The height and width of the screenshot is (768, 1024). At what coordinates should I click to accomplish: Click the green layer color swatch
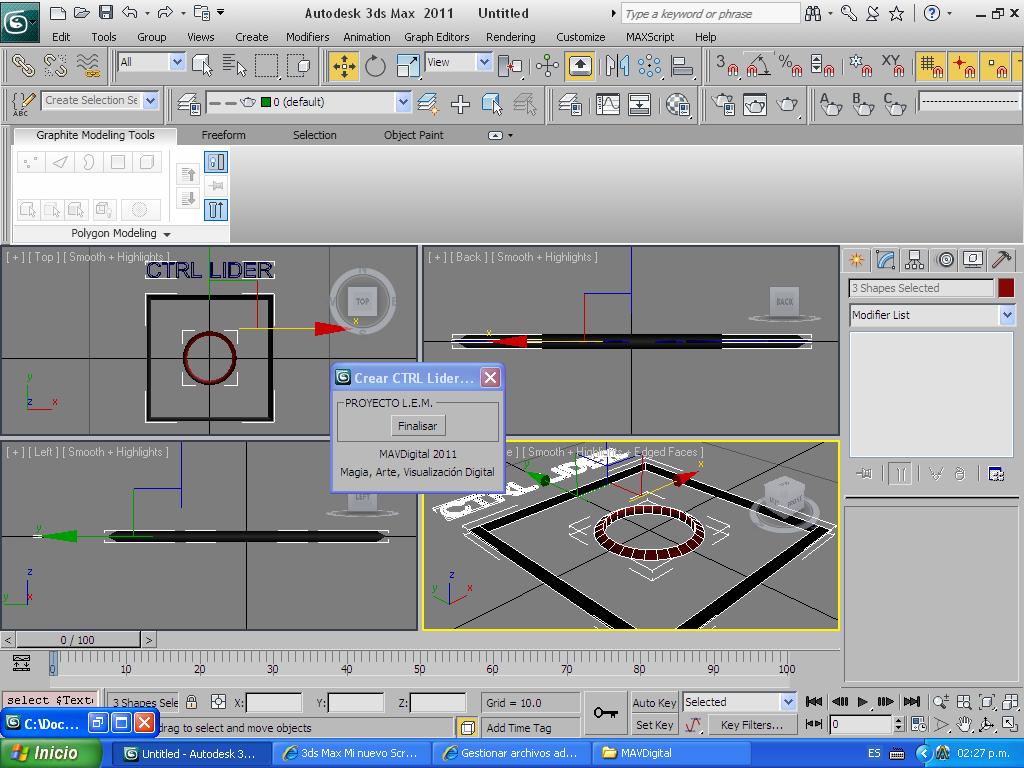click(266, 102)
